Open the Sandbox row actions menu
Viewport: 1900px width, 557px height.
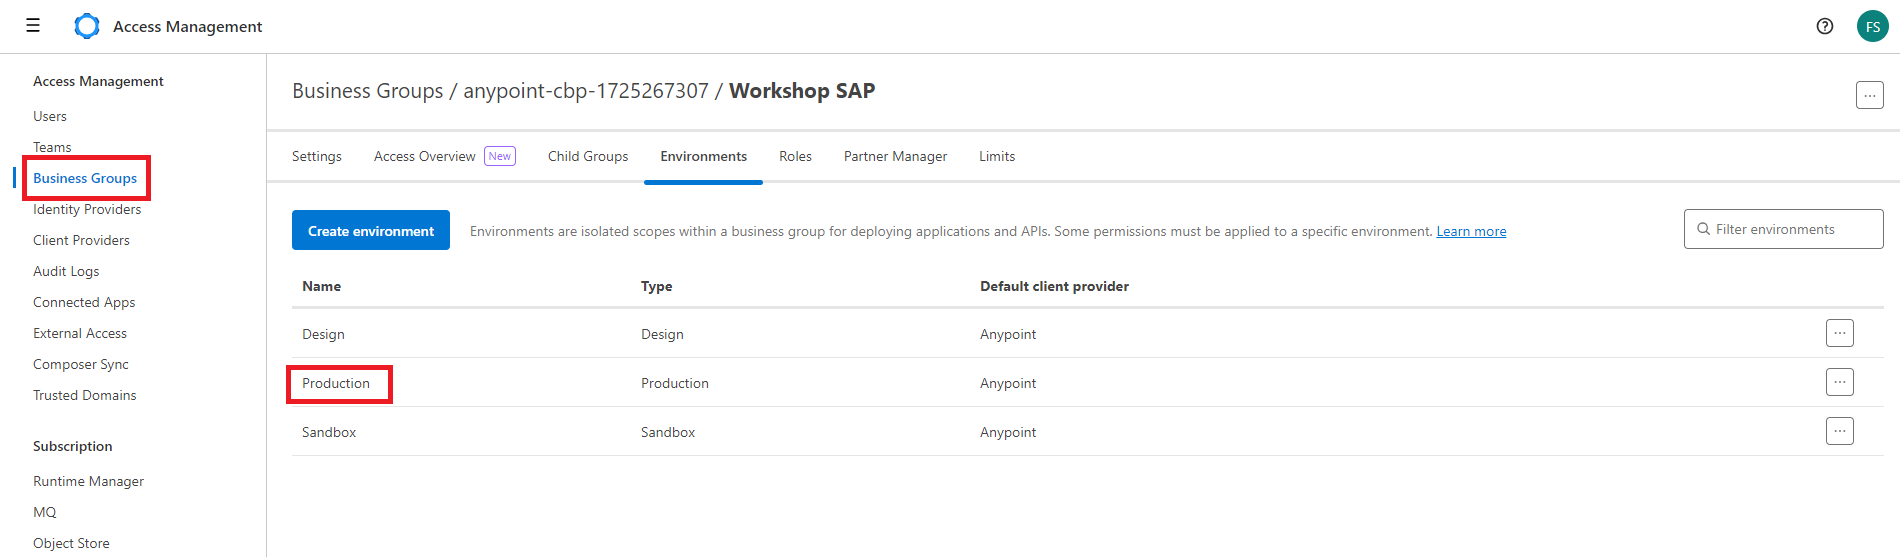tap(1840, 431)
